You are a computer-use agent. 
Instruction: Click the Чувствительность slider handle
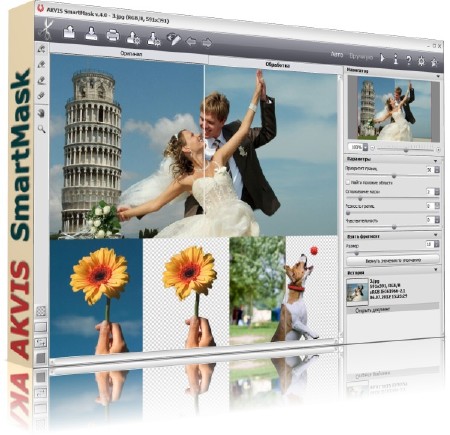coord(394,227)
